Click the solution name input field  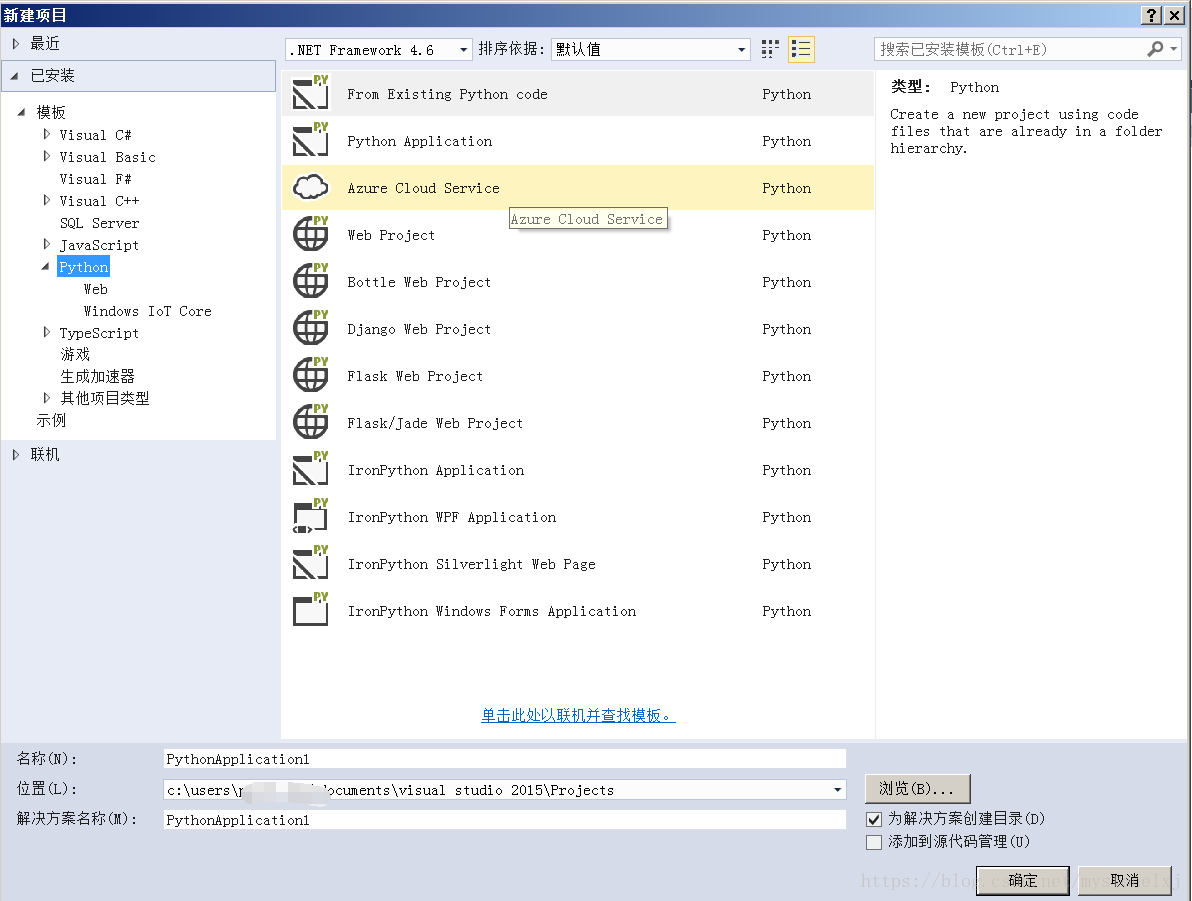(505, 820)
